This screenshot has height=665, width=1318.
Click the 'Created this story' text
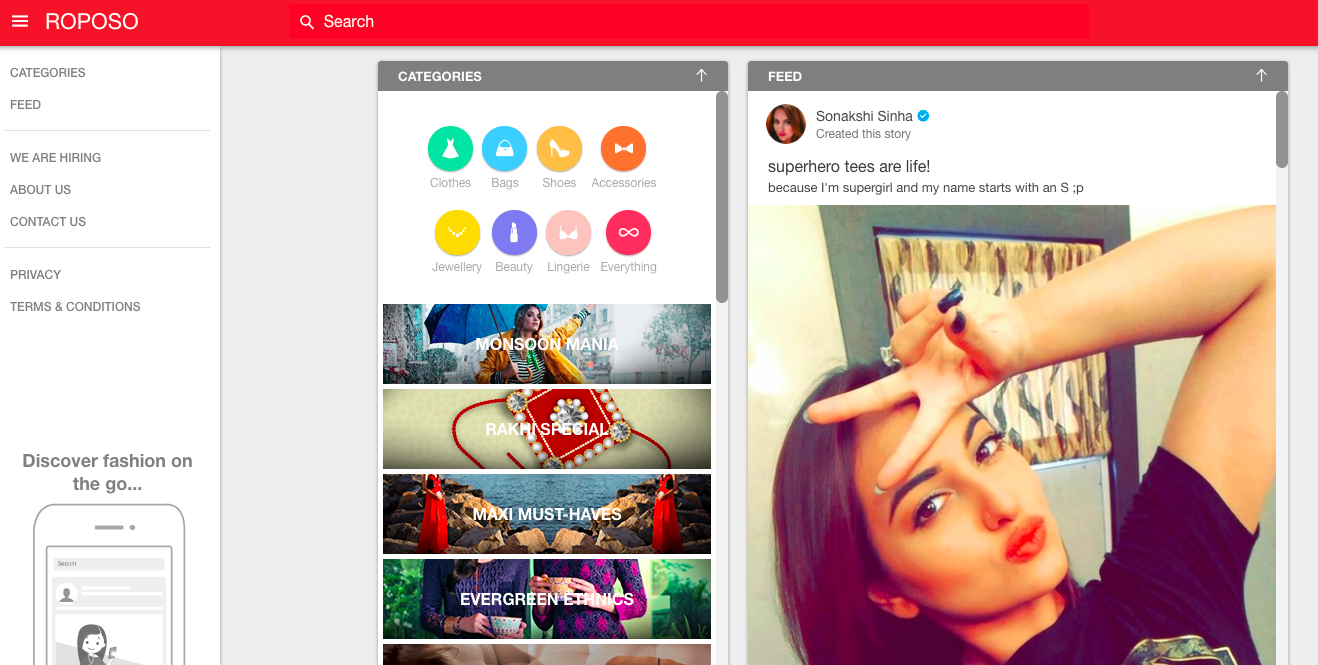(x=863, y=134)
